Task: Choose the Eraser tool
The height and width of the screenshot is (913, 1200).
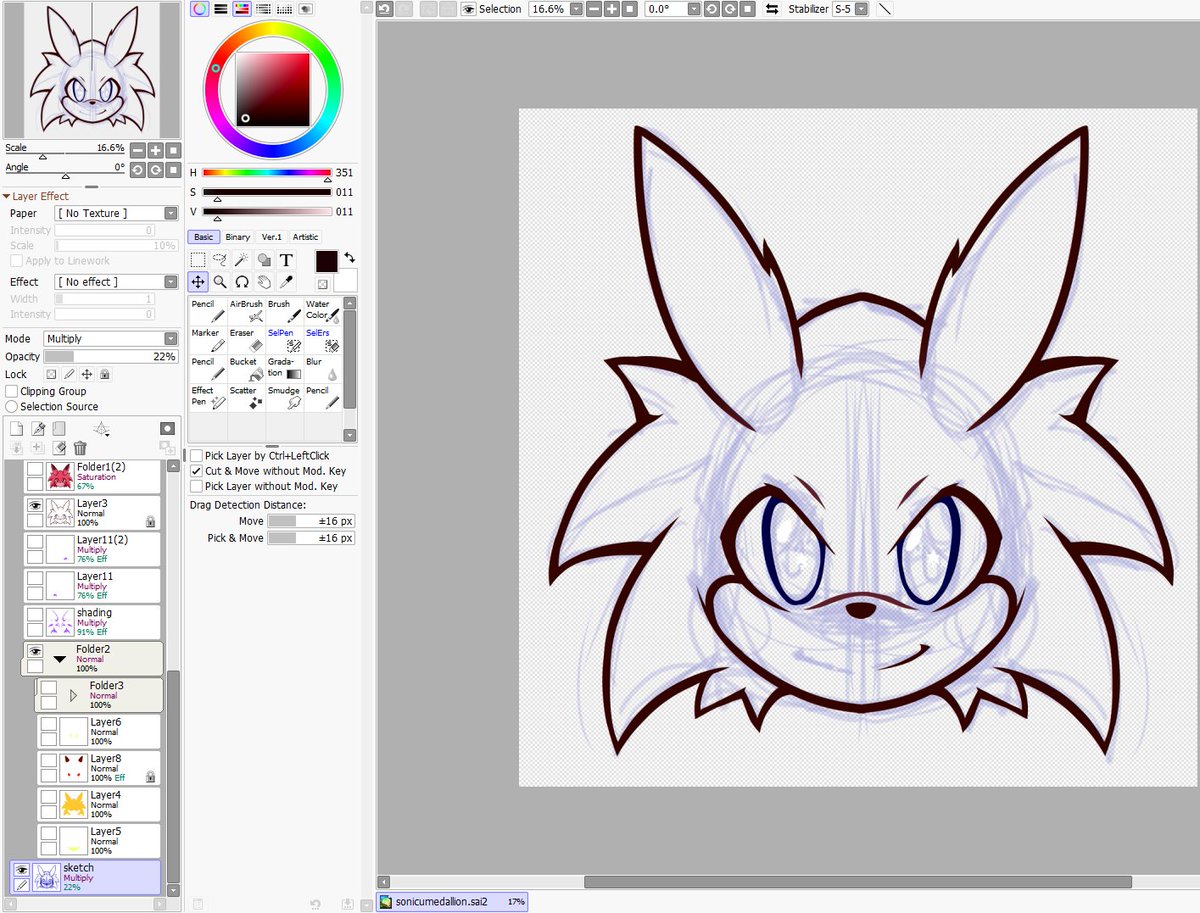Action: point(246,339)
